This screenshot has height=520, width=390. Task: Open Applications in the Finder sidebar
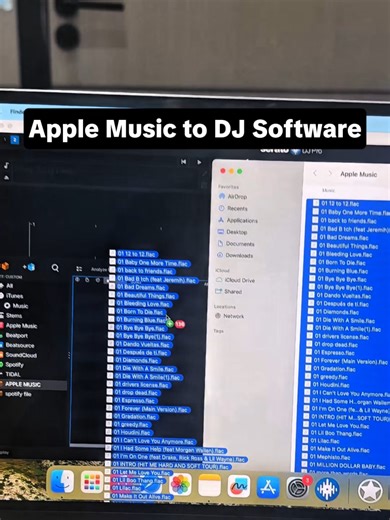[238, 220]
